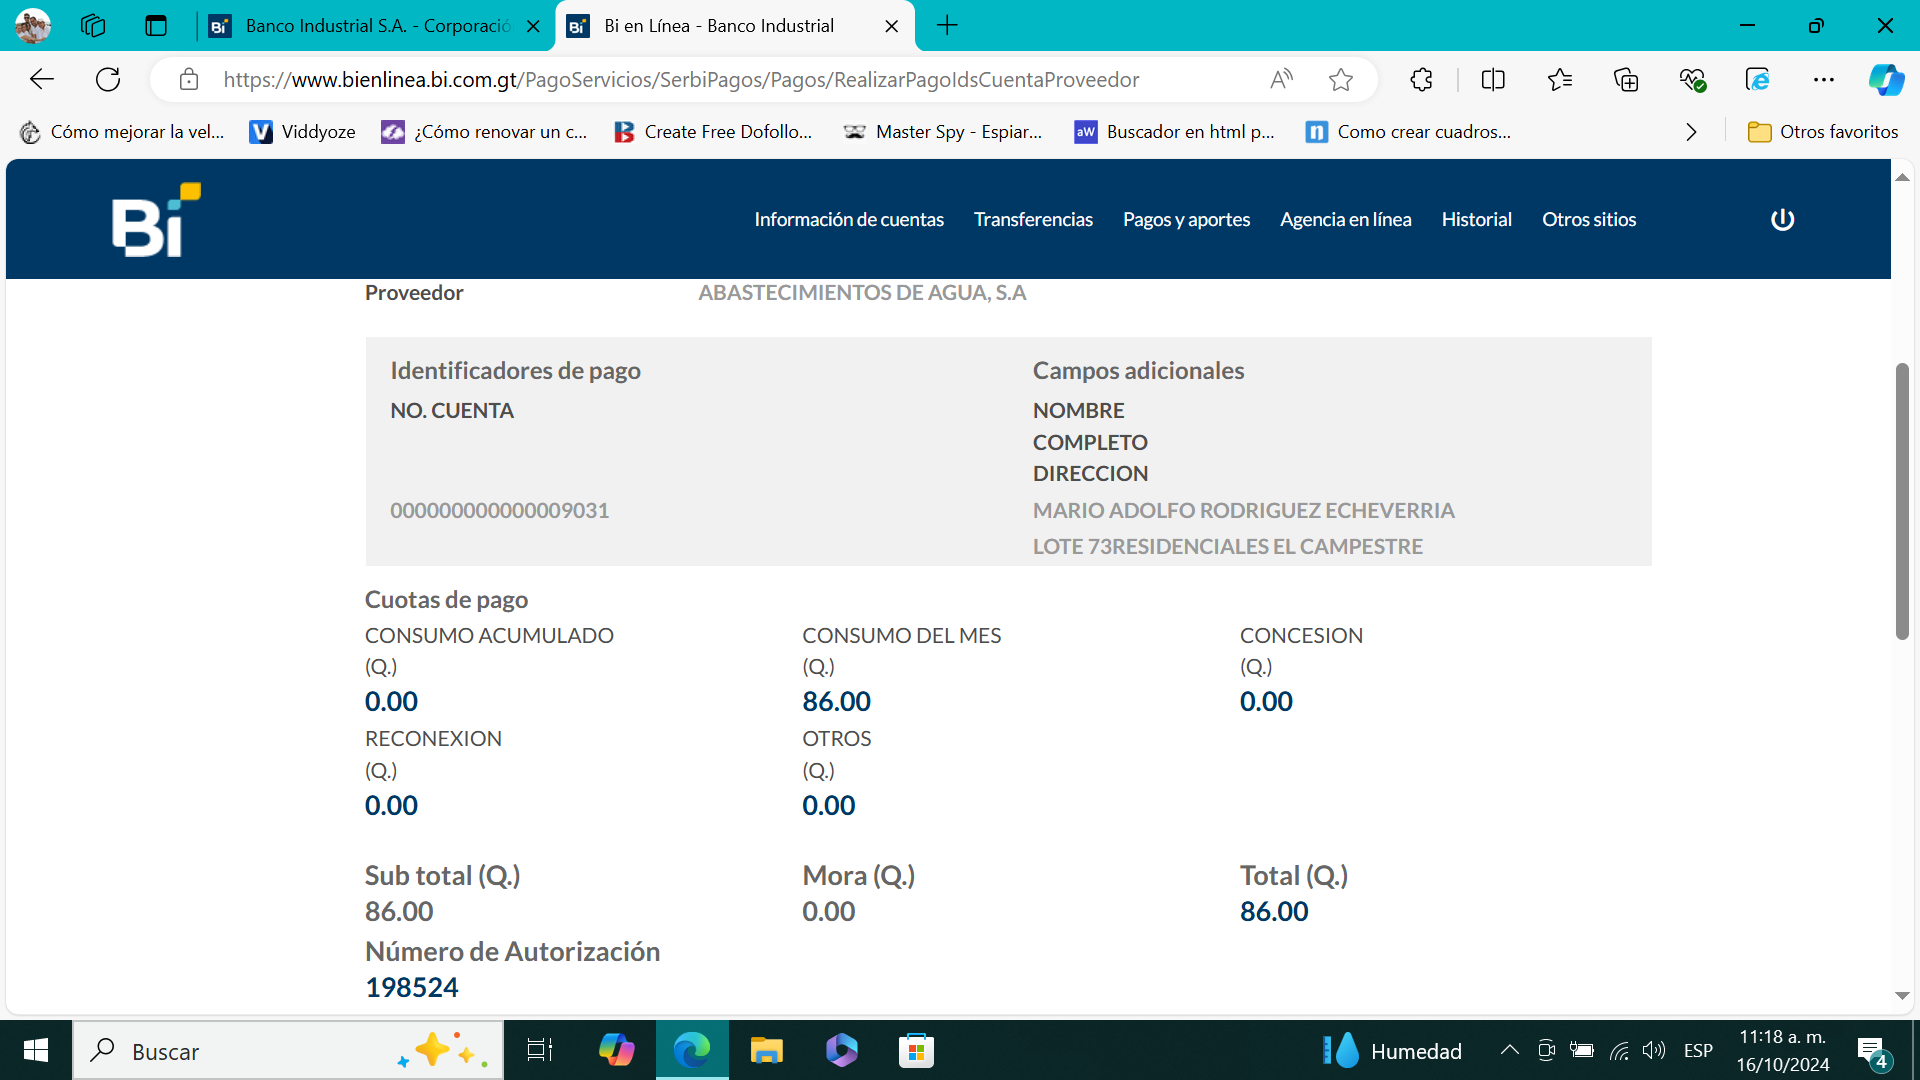
Task: Refresh the page
Action: click(x=108, y=80)
